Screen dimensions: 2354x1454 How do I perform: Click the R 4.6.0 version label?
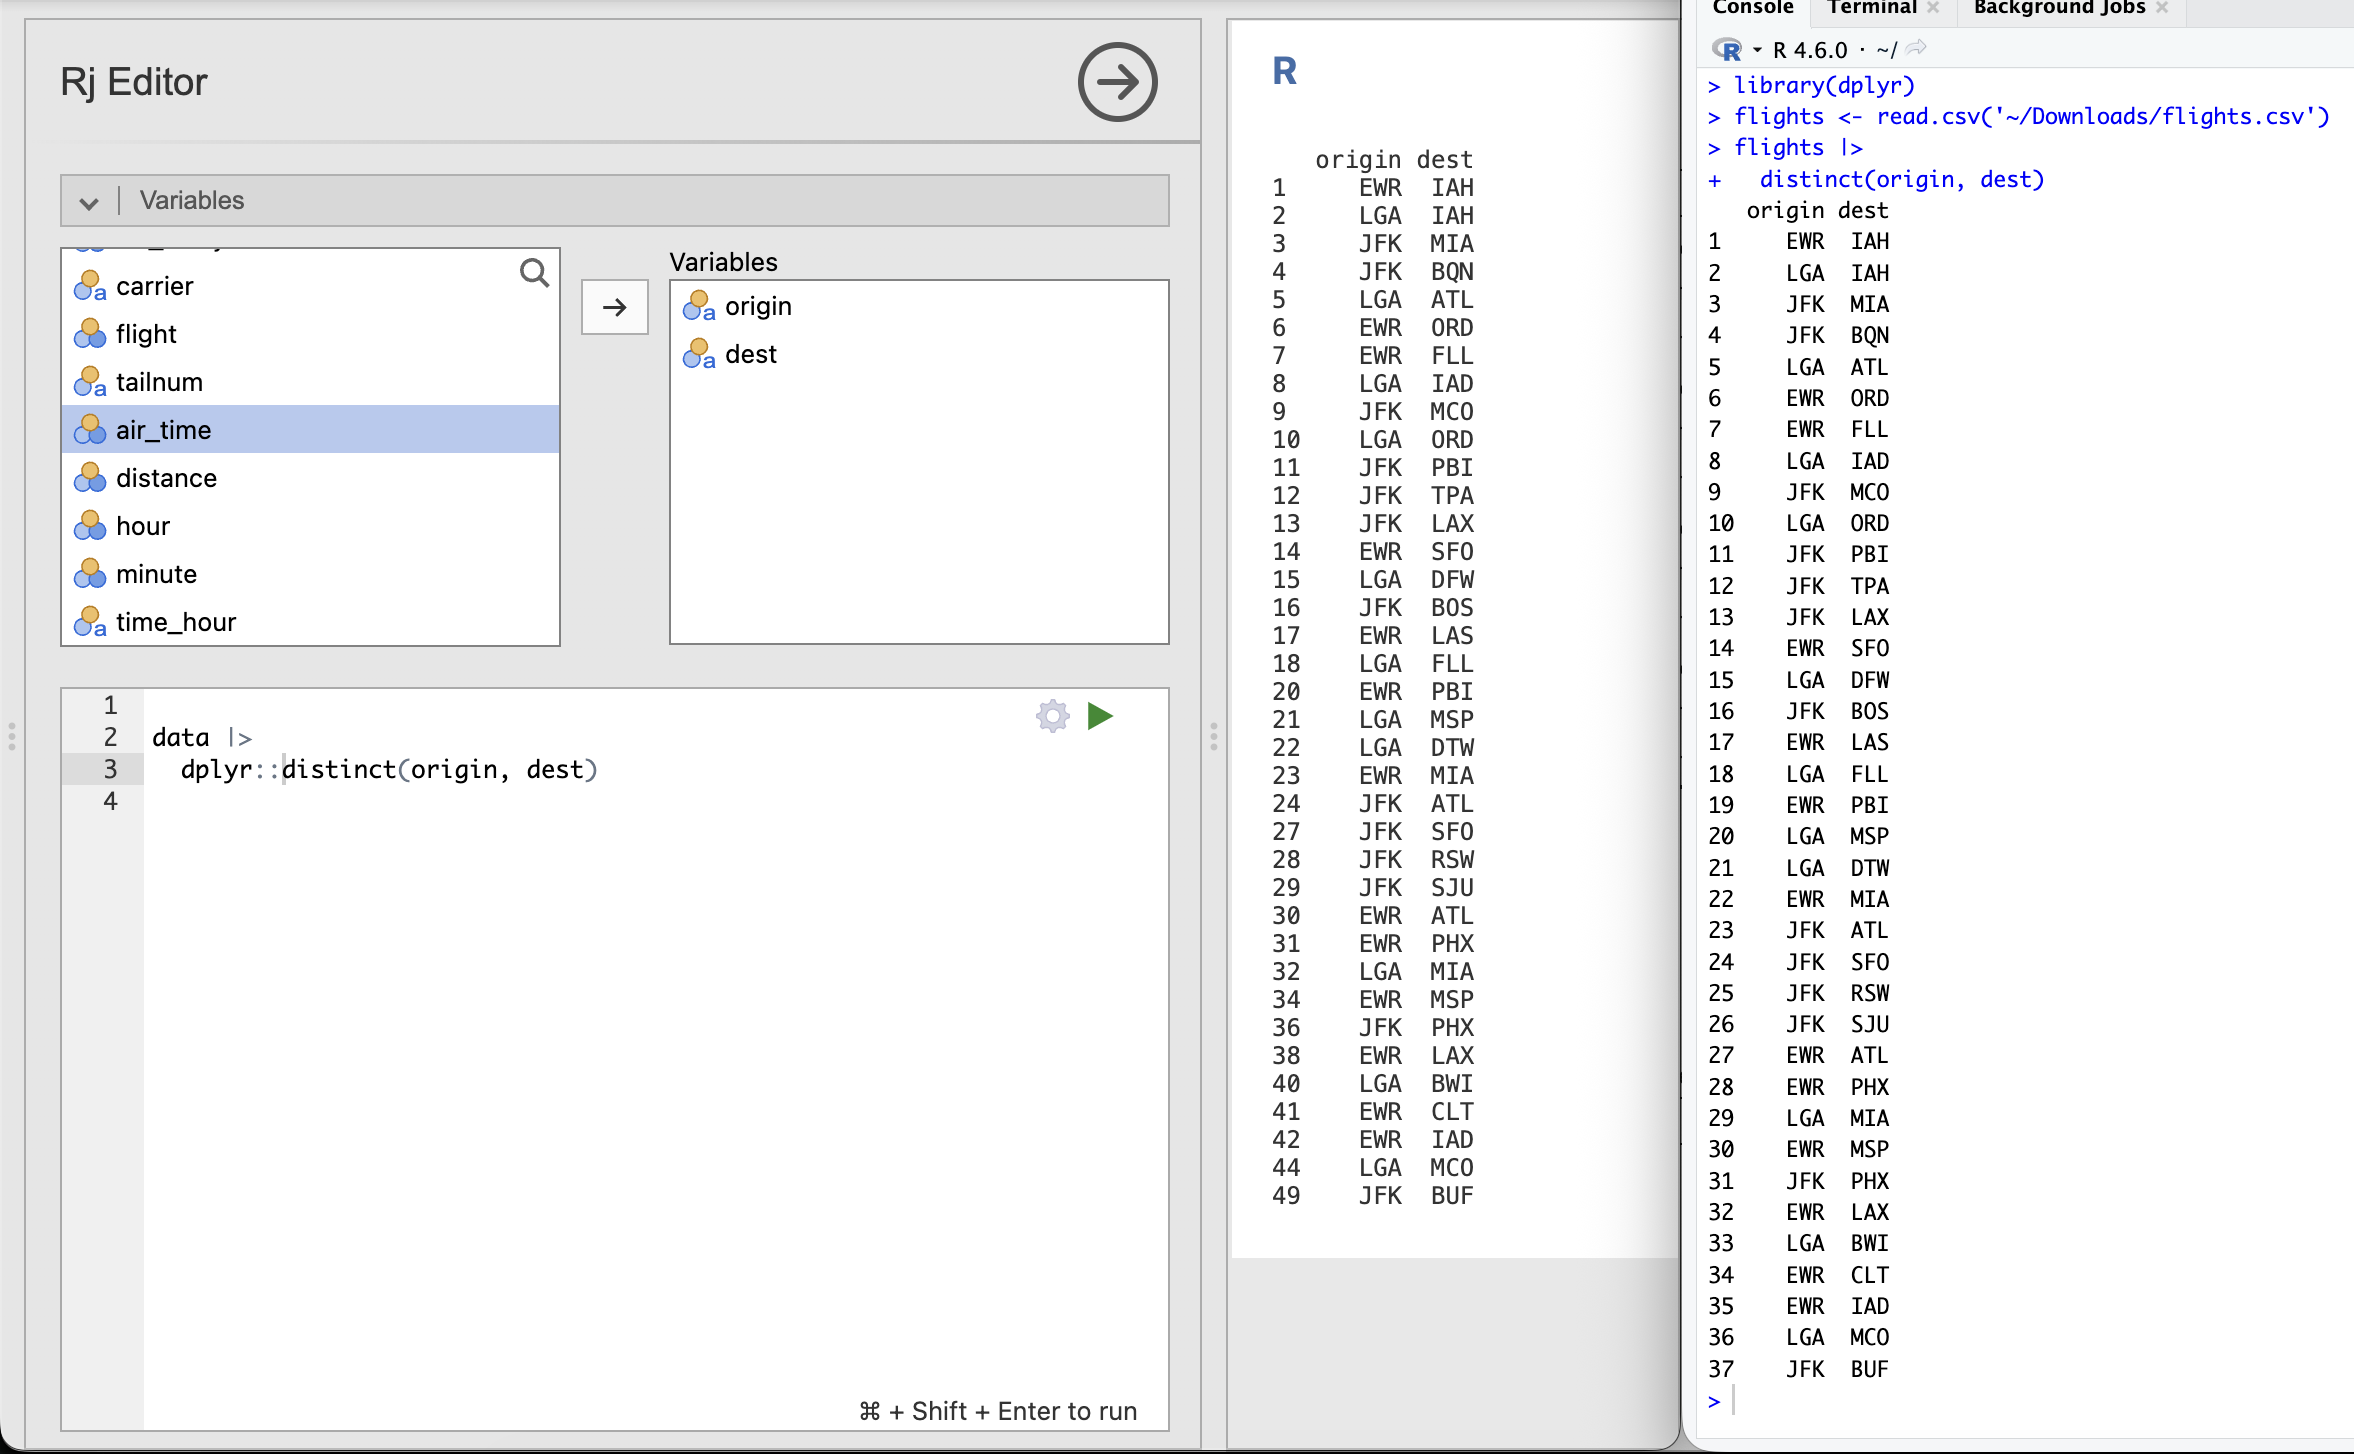[x=1810, y=50]
